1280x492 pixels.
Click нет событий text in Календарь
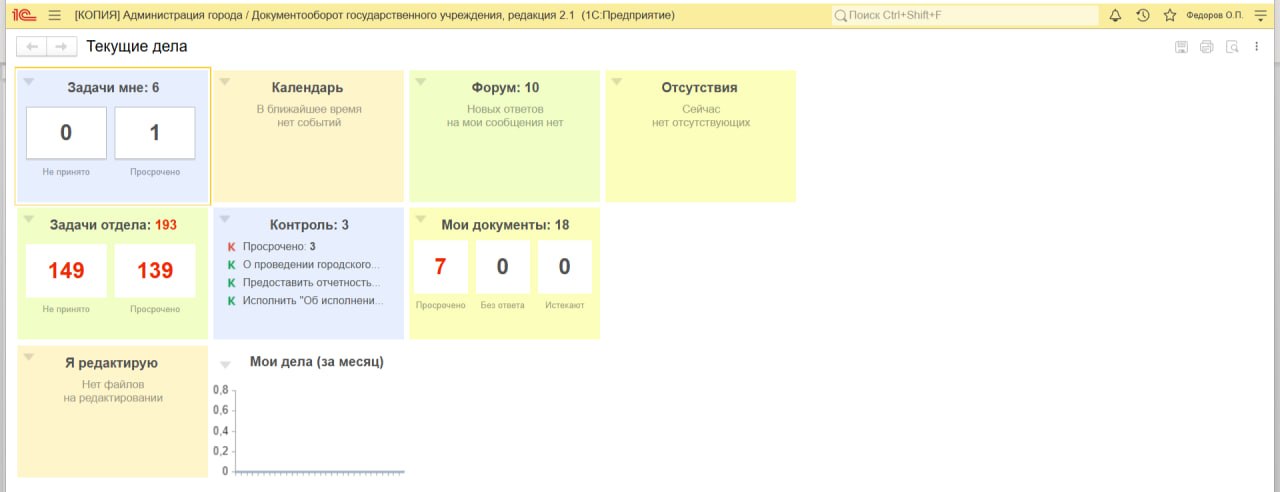[309, 123]
